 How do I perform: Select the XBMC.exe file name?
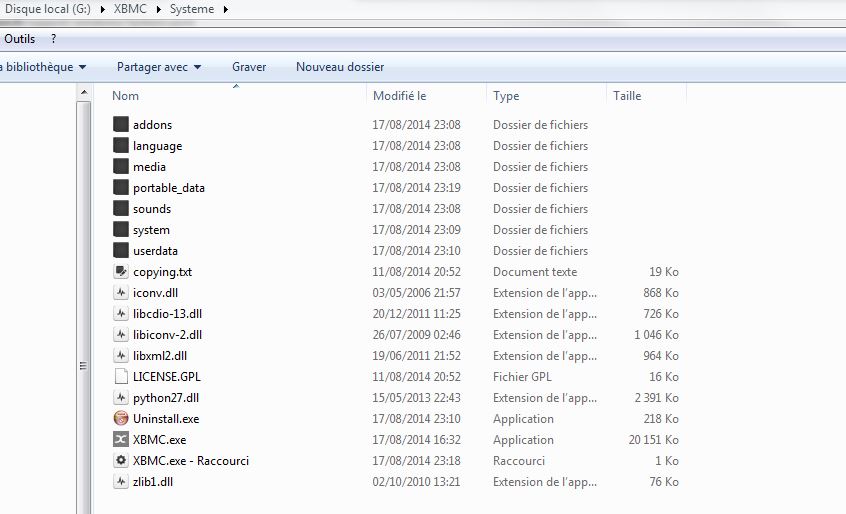(x=160, y=440)
